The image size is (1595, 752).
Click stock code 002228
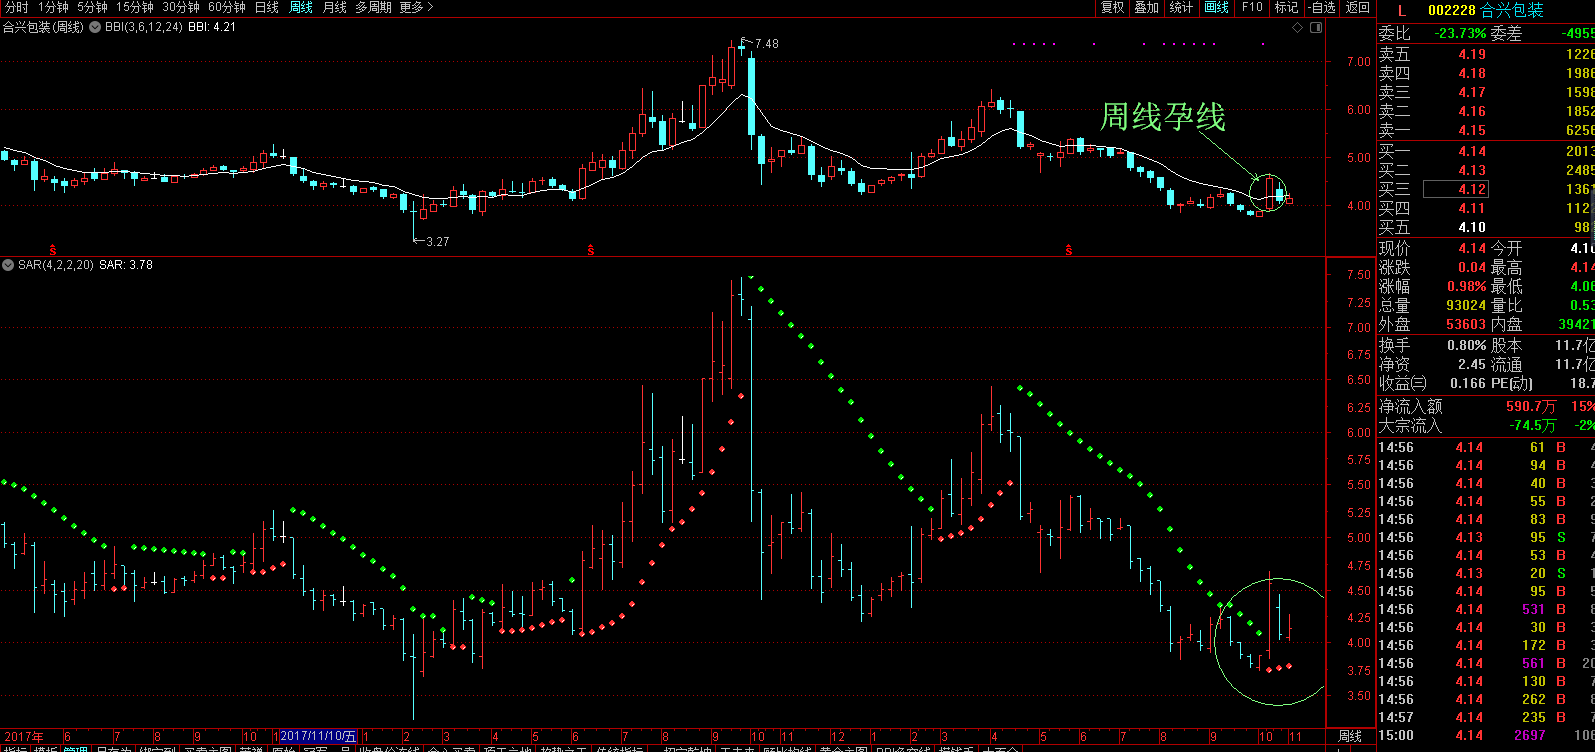[1452, 10]
